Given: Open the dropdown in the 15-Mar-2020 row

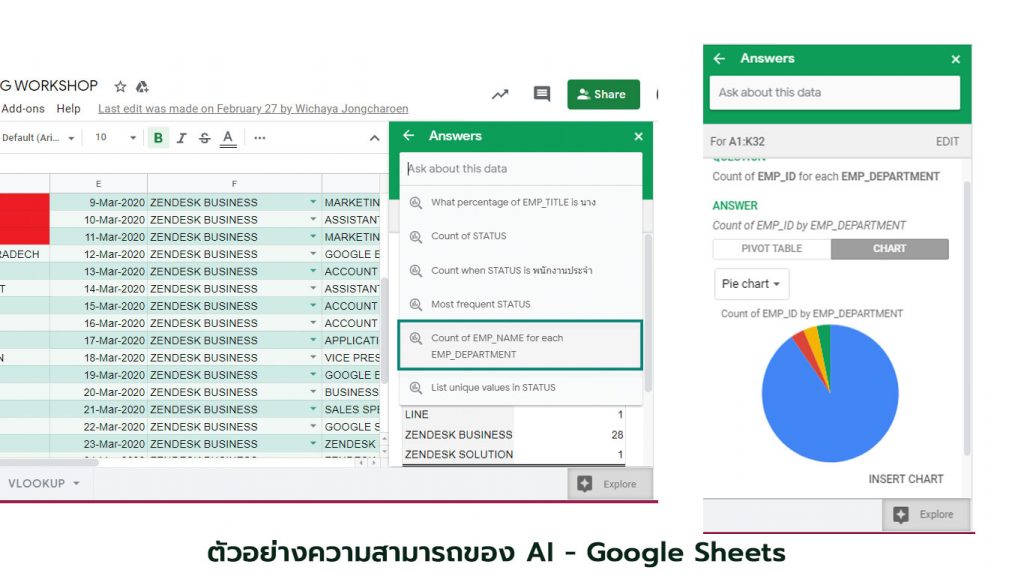Looking at the screenshot, I should 313,306.
